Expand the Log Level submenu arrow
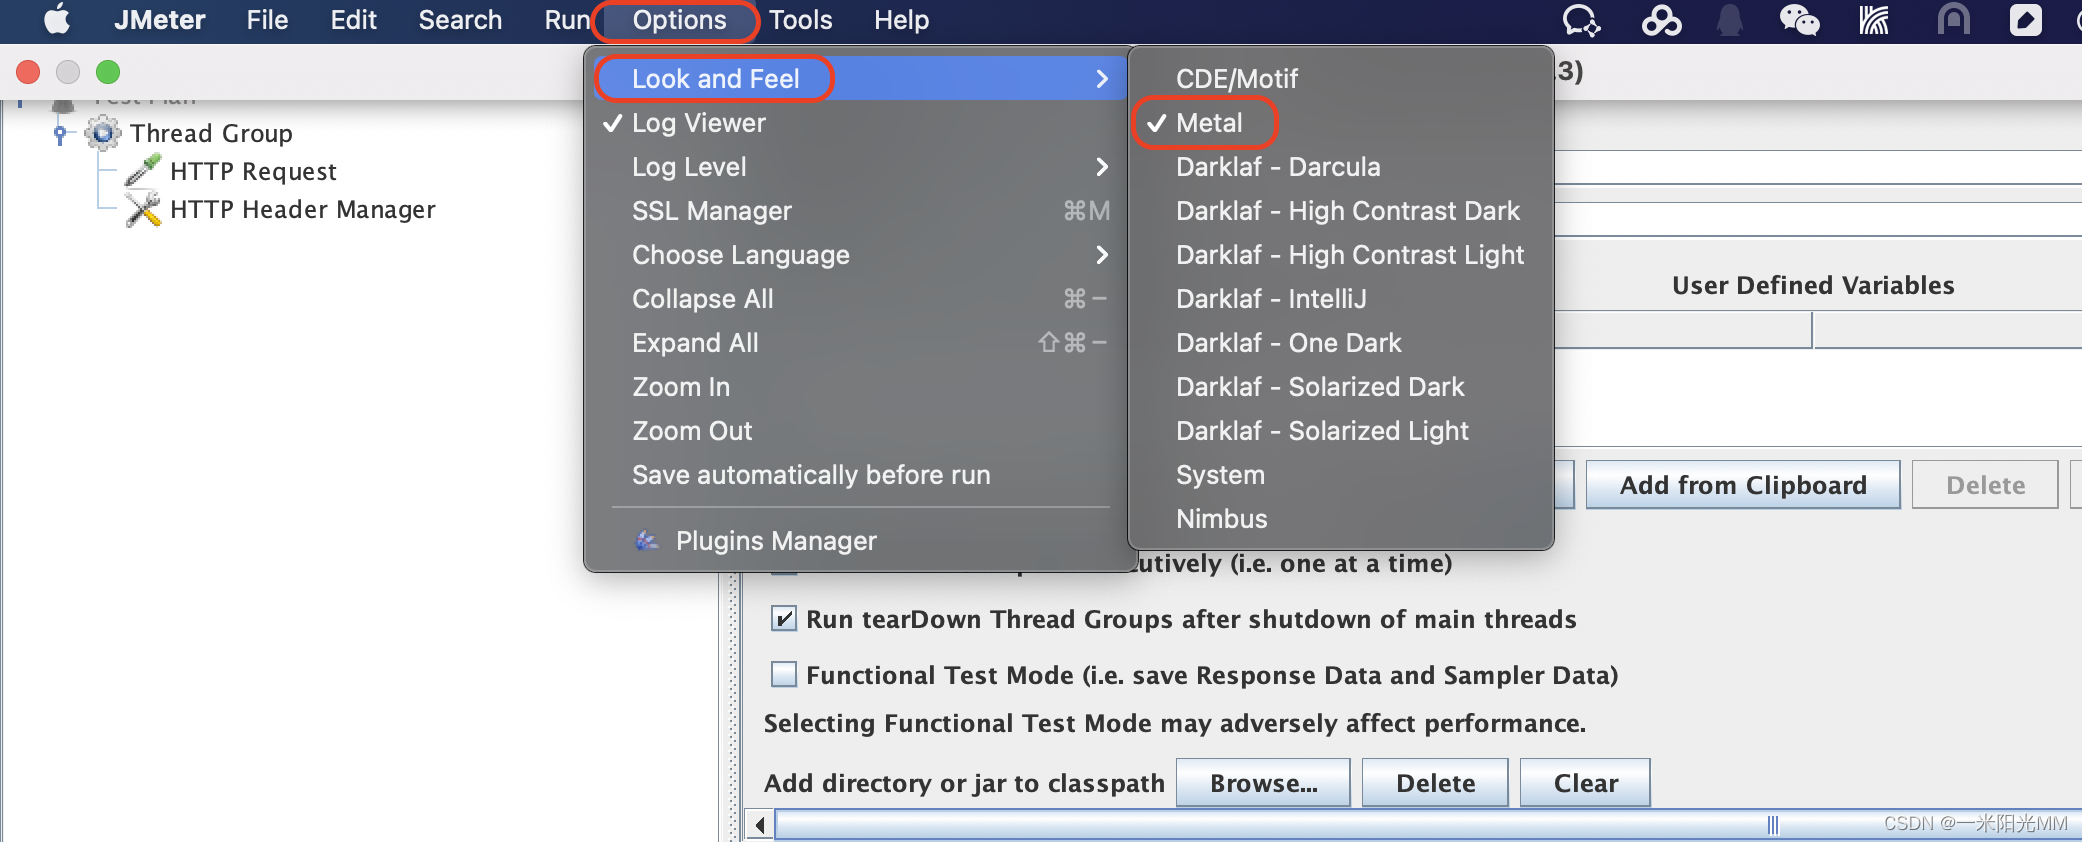 coord(1102,167)
